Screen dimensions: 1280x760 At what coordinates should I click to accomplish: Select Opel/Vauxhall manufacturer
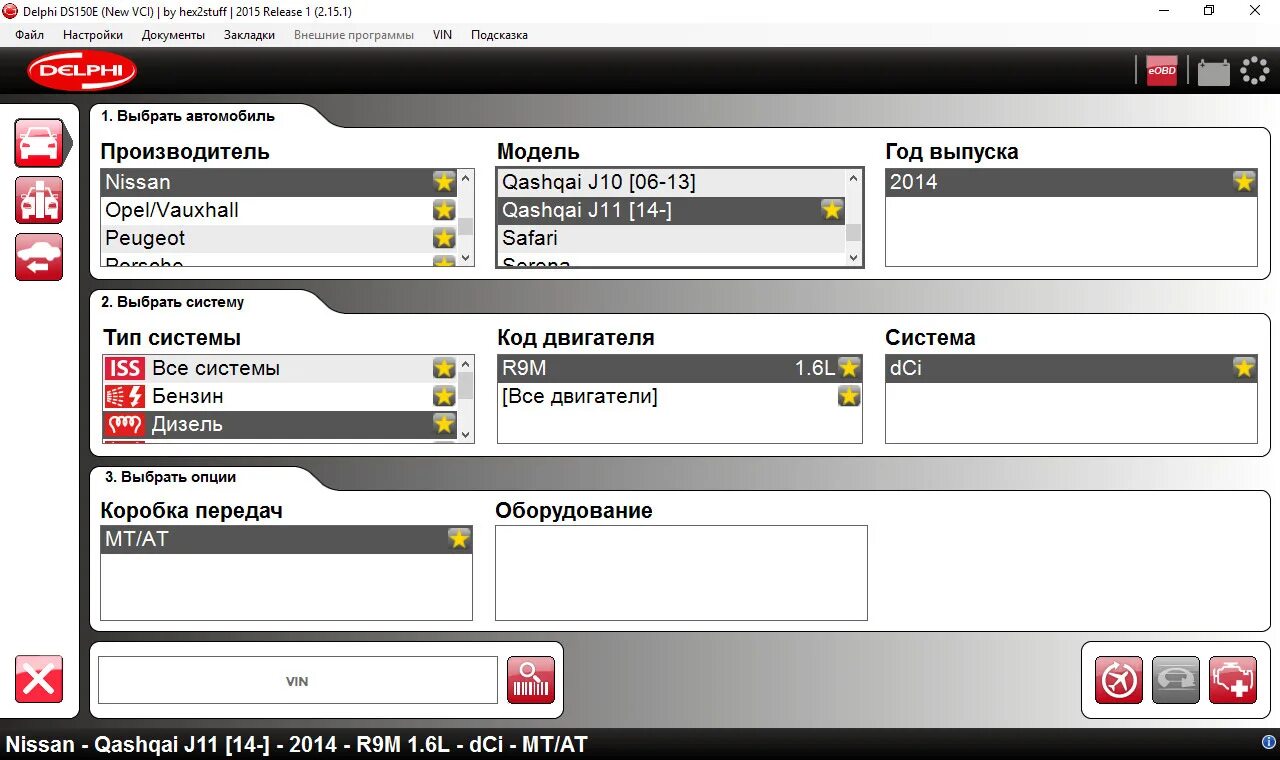coord(279,210)
